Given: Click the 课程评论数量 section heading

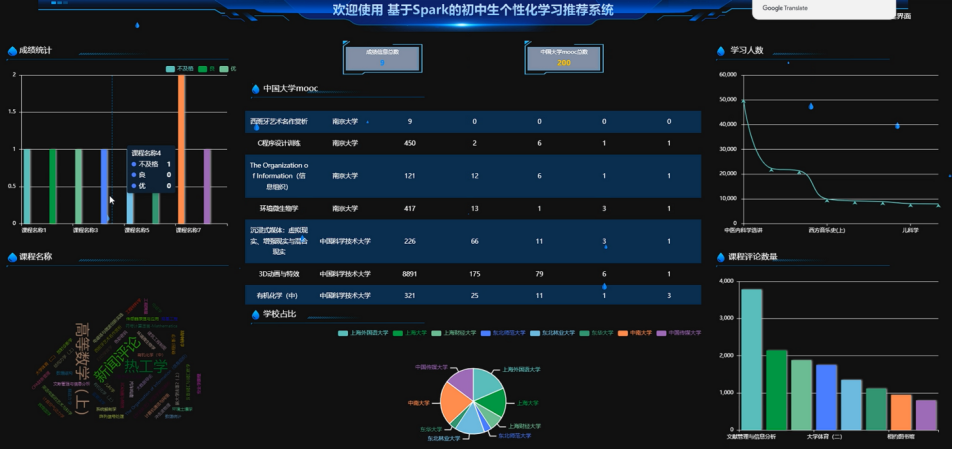Looking at the screenshot, I should 753,257.
